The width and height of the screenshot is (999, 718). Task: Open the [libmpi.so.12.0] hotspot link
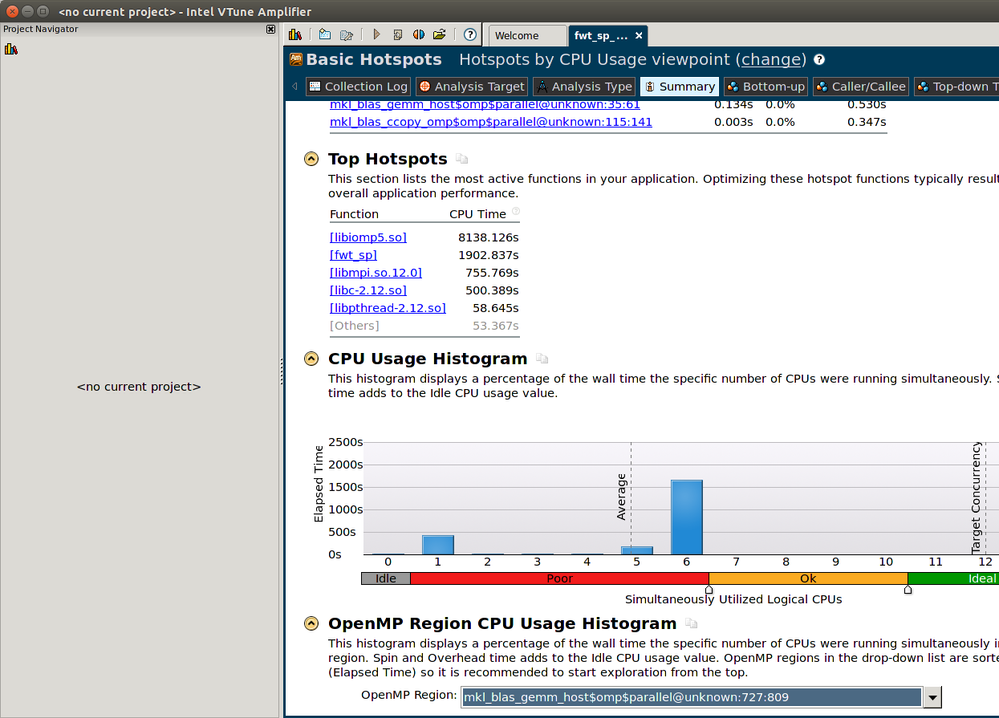coord(375,273)
